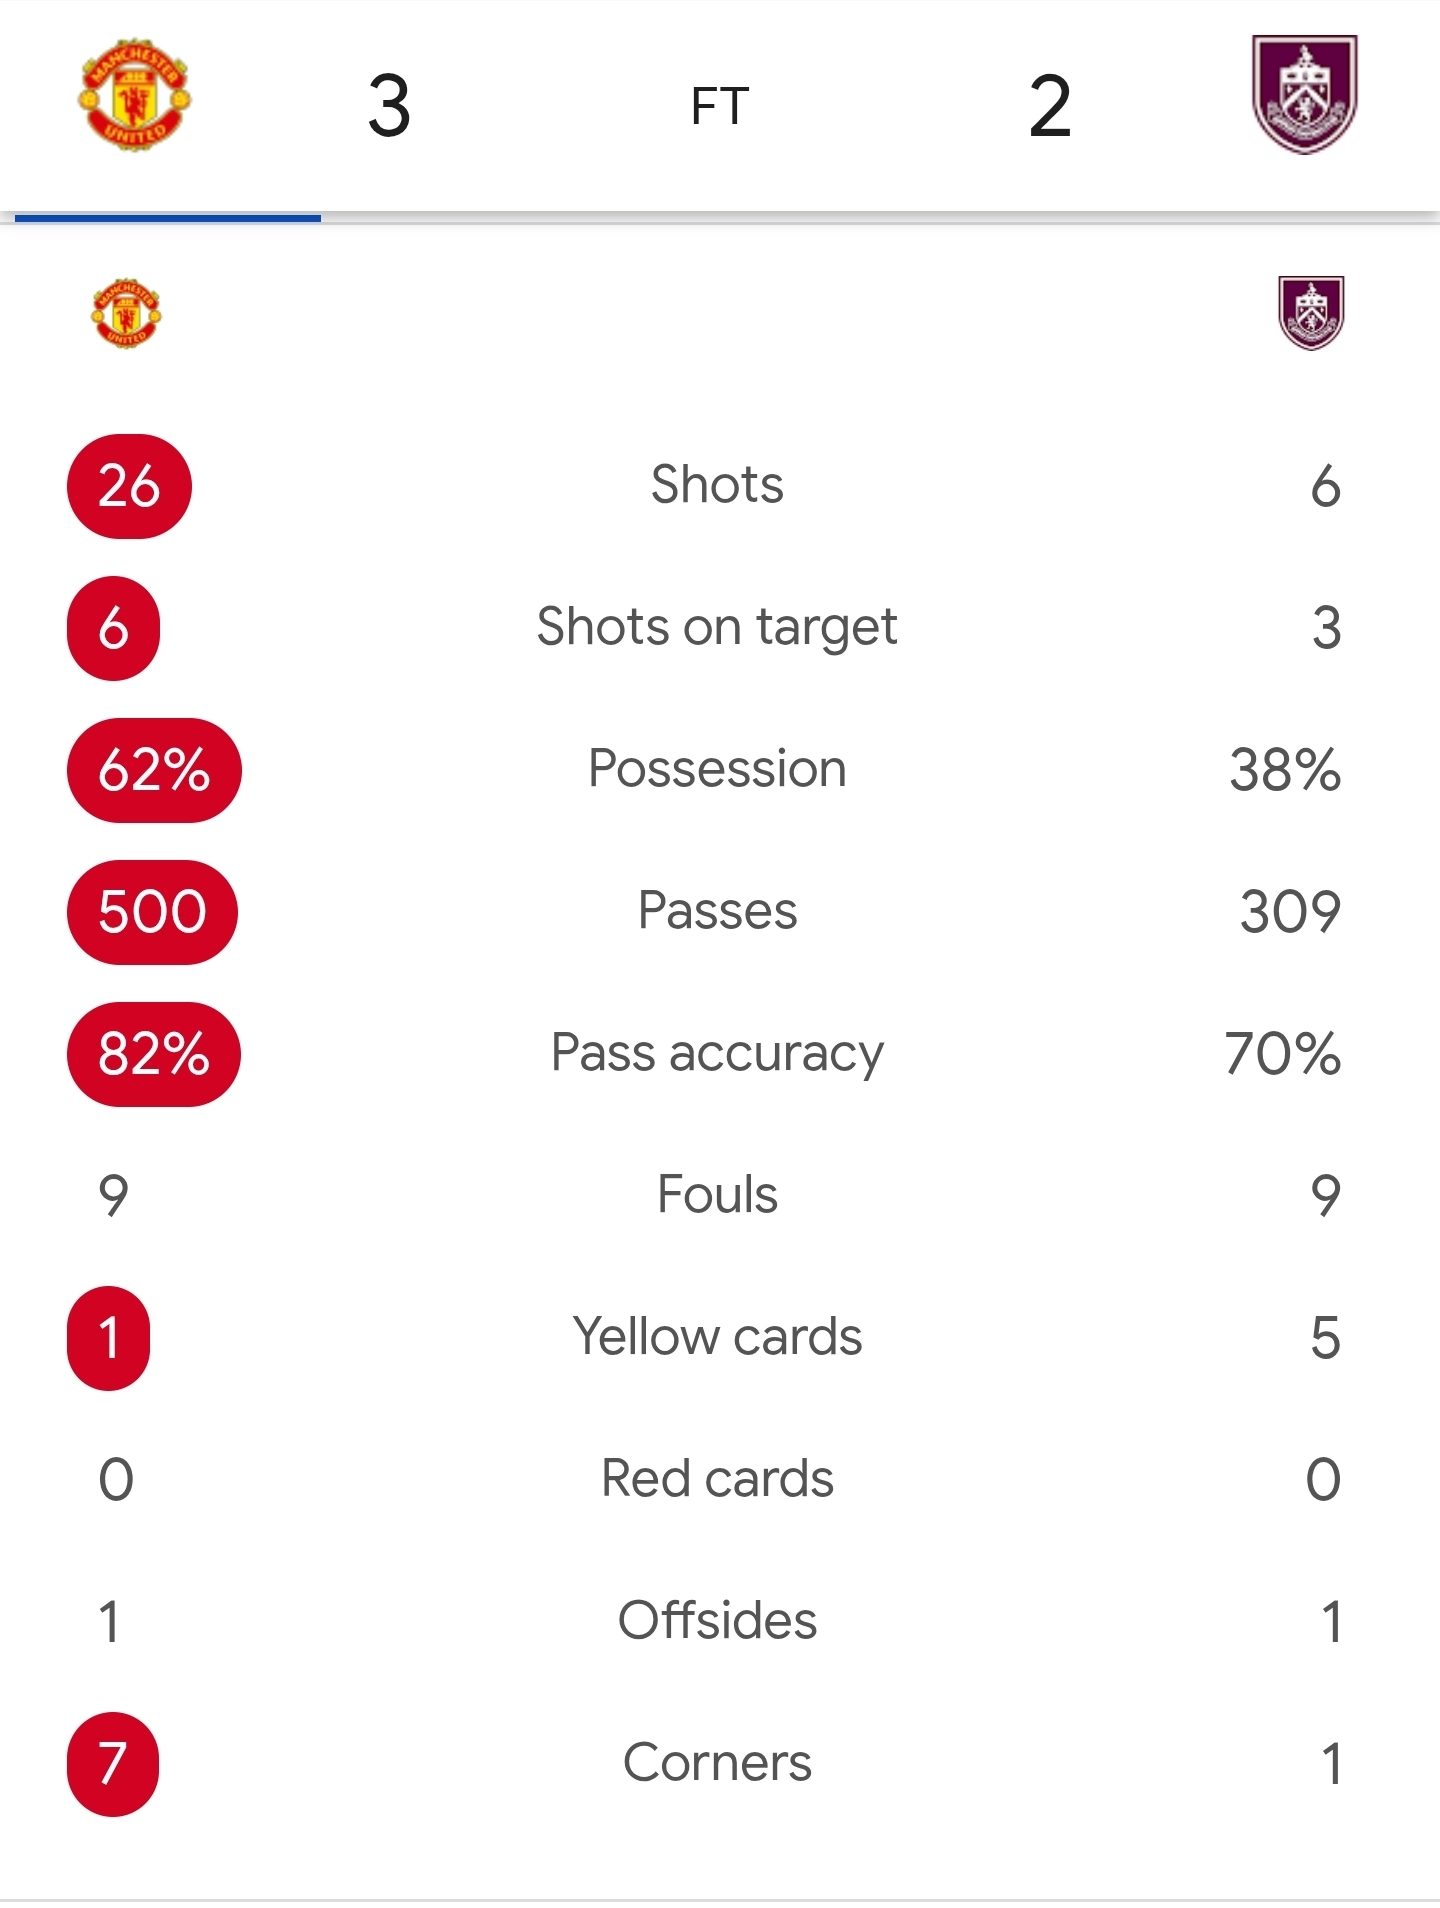Select the small Manchester United logo above stats
The height and width of the screenshot is (1908, 1440).
(x=126, y=313)
